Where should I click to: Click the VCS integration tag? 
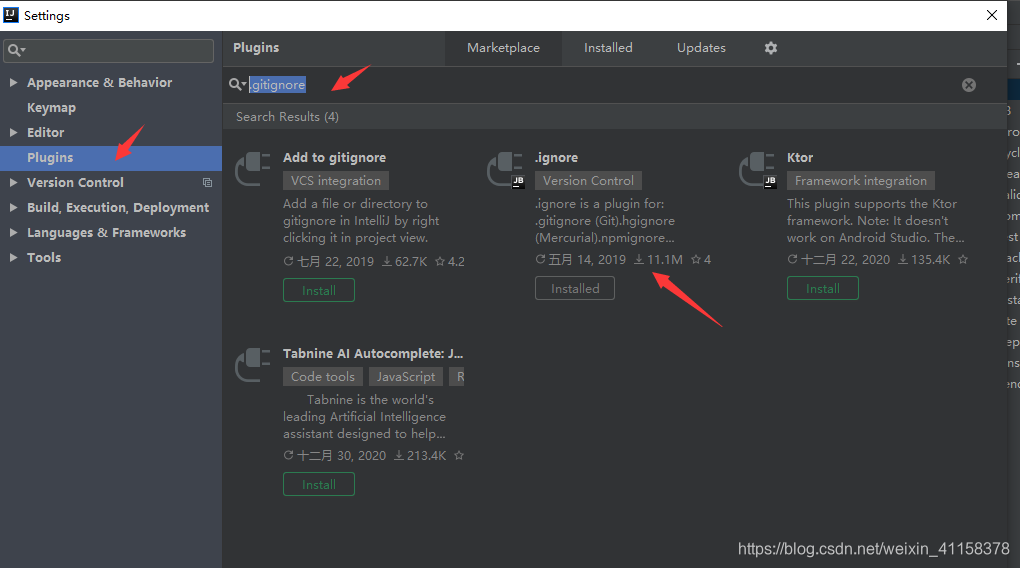[x=336, y=181]
